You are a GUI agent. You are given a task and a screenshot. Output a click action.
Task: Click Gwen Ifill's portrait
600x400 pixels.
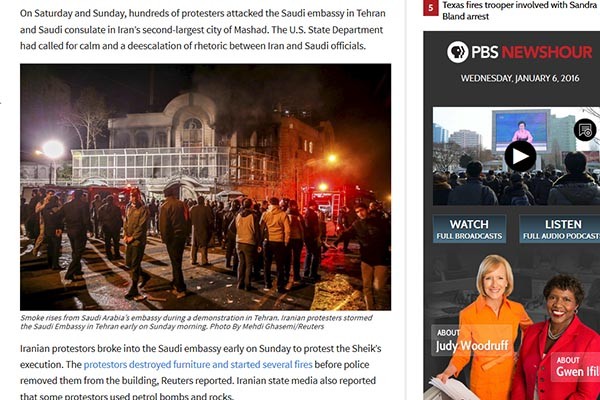pyautogui.click(x=559, y=339)
